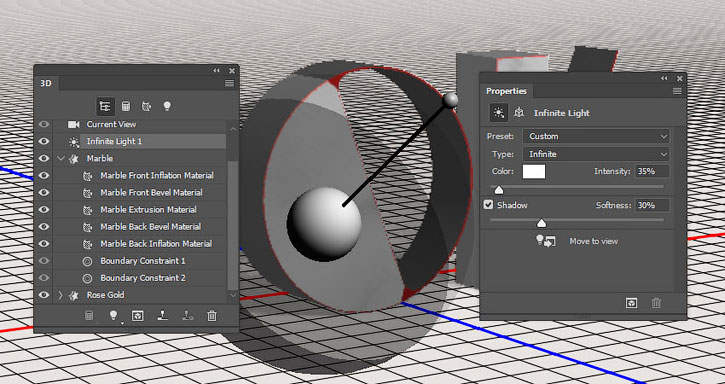
Task: Click Render button in 3D panel bottom
Action: point(137,316)
